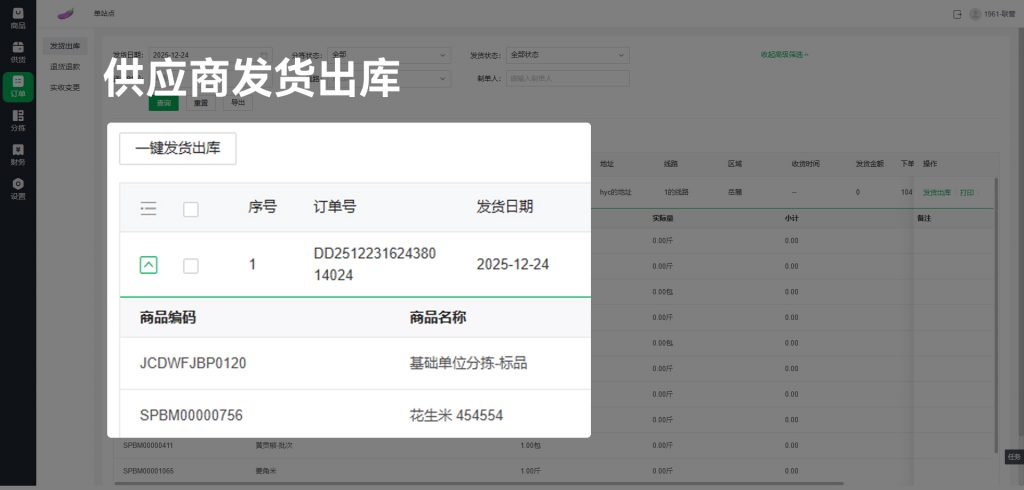The image size is (1024, 490).
Task: Click the logout icon beside the user avatar
Action: [957, 14]
